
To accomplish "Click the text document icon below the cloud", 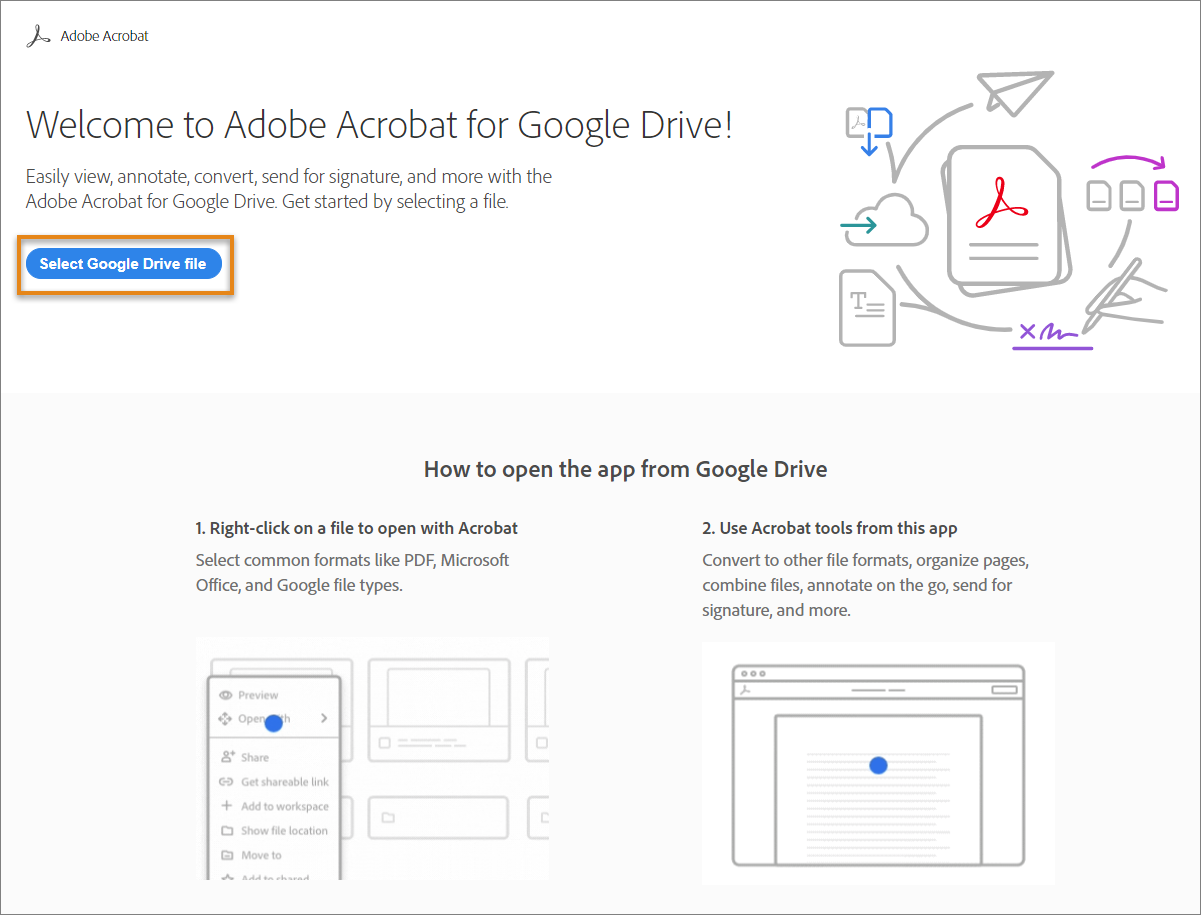I will click(x=866, y=308).
